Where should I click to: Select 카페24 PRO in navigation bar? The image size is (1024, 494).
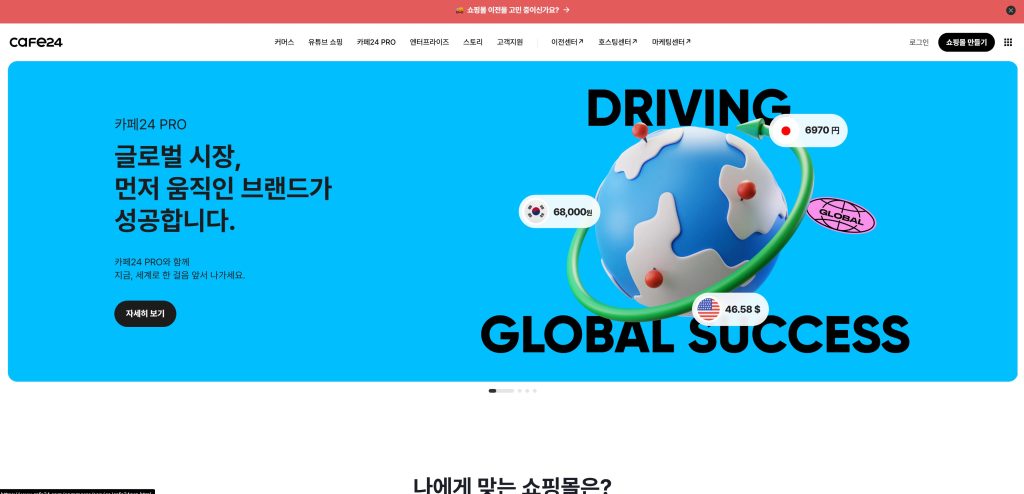pyautogui.click(x=376, y=42)
